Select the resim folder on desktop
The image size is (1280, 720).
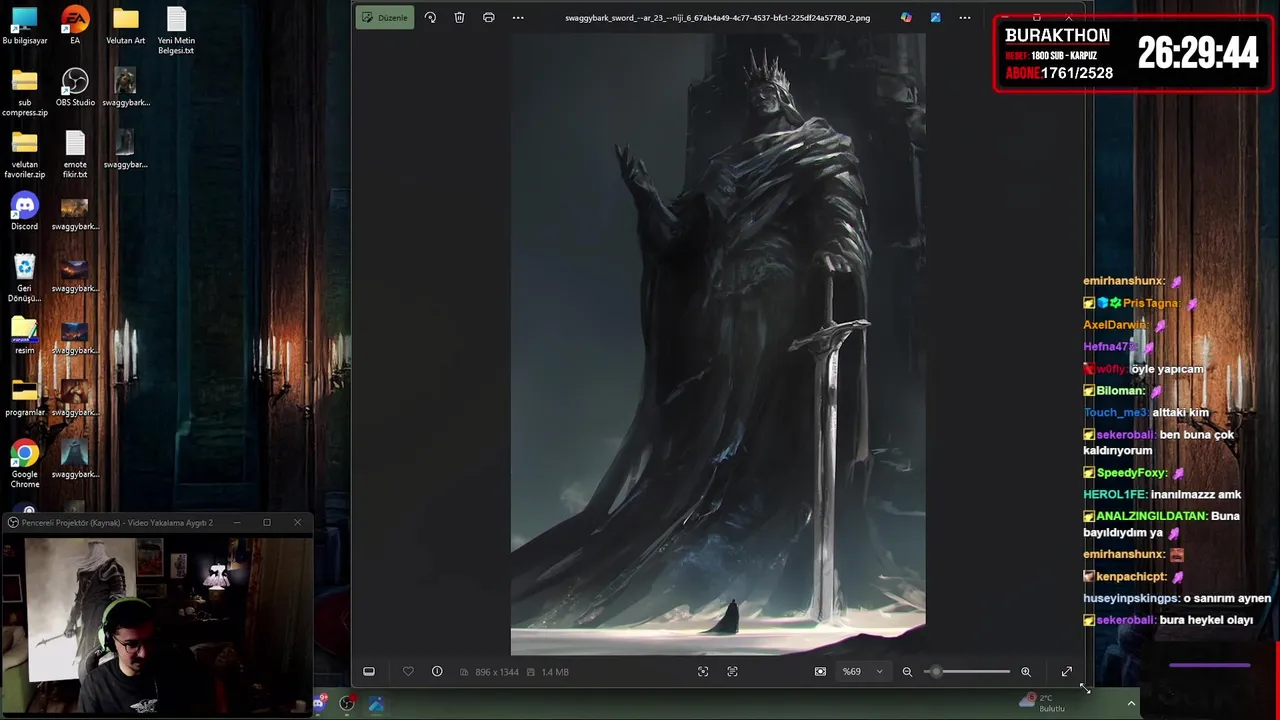(x=24, y=336)
